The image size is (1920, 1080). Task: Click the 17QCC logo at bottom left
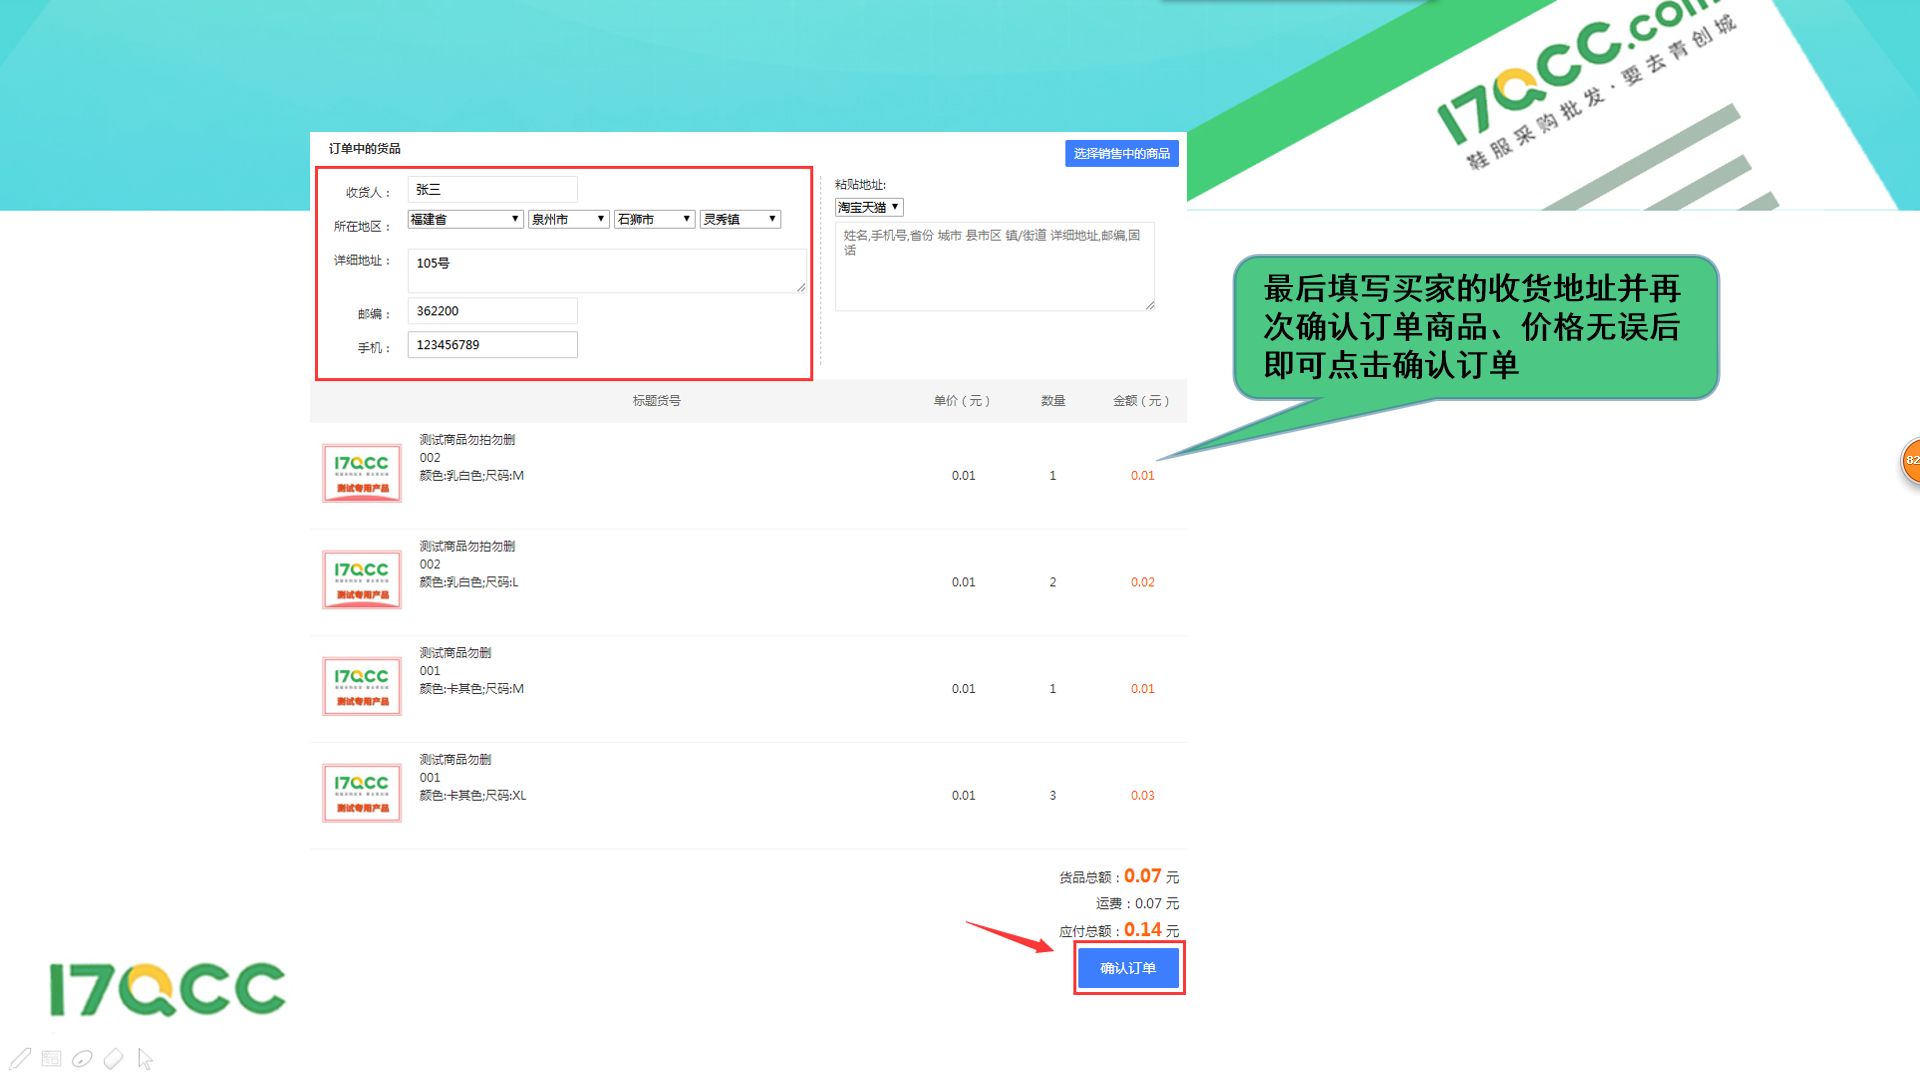click(x=168, y=990)
